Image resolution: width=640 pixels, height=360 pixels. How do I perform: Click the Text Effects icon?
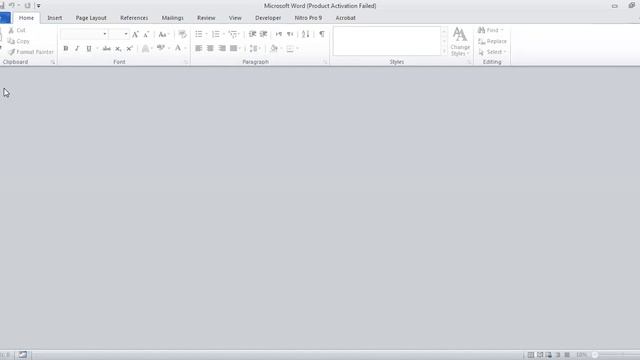point(145,49)
